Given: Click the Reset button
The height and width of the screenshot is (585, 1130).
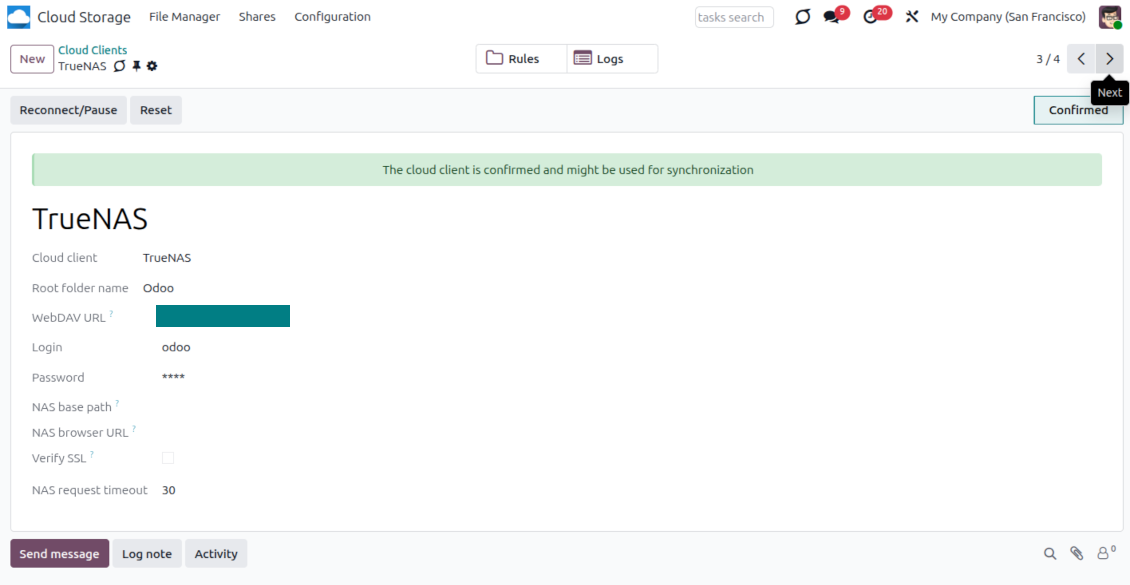Looking at the screenshot, I should pyautogui.click(x=156, y=110).
